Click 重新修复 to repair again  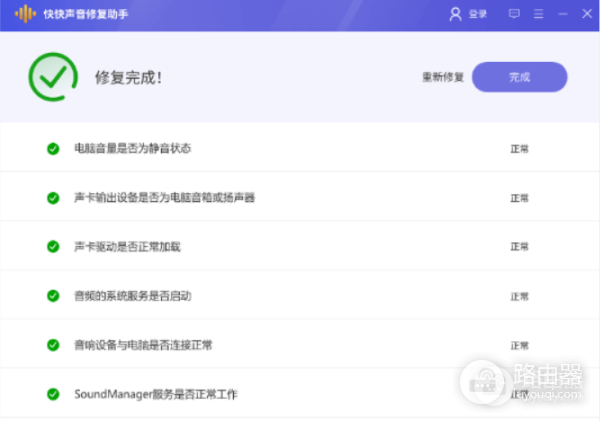443,77
